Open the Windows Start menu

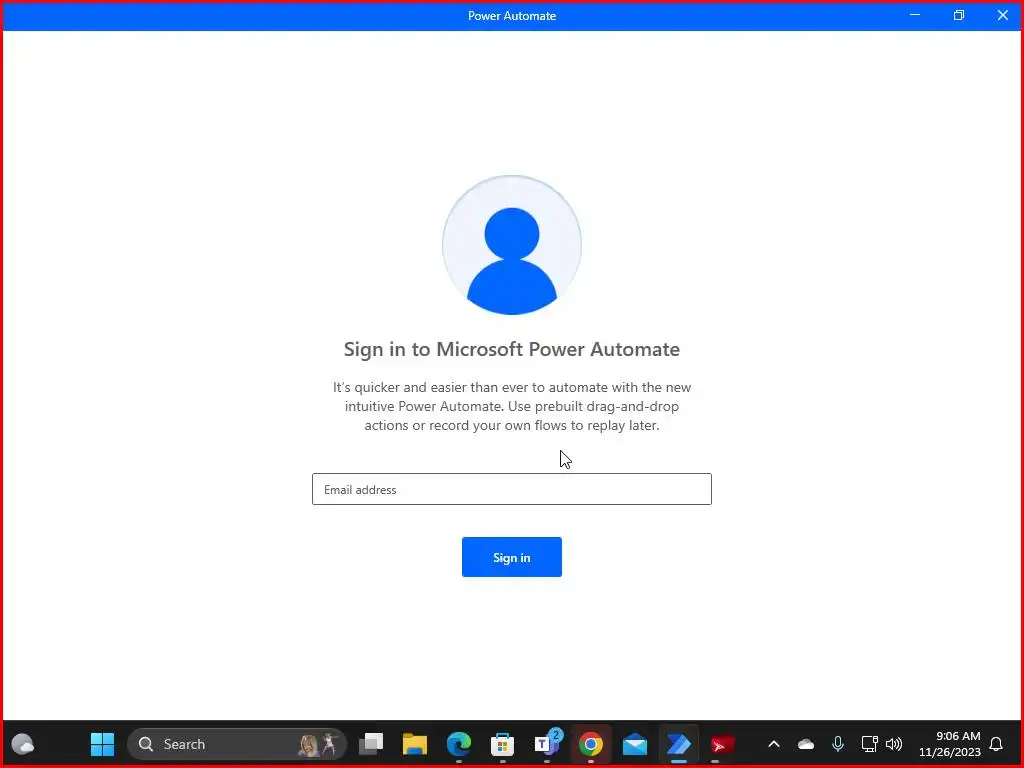(102, 744)
